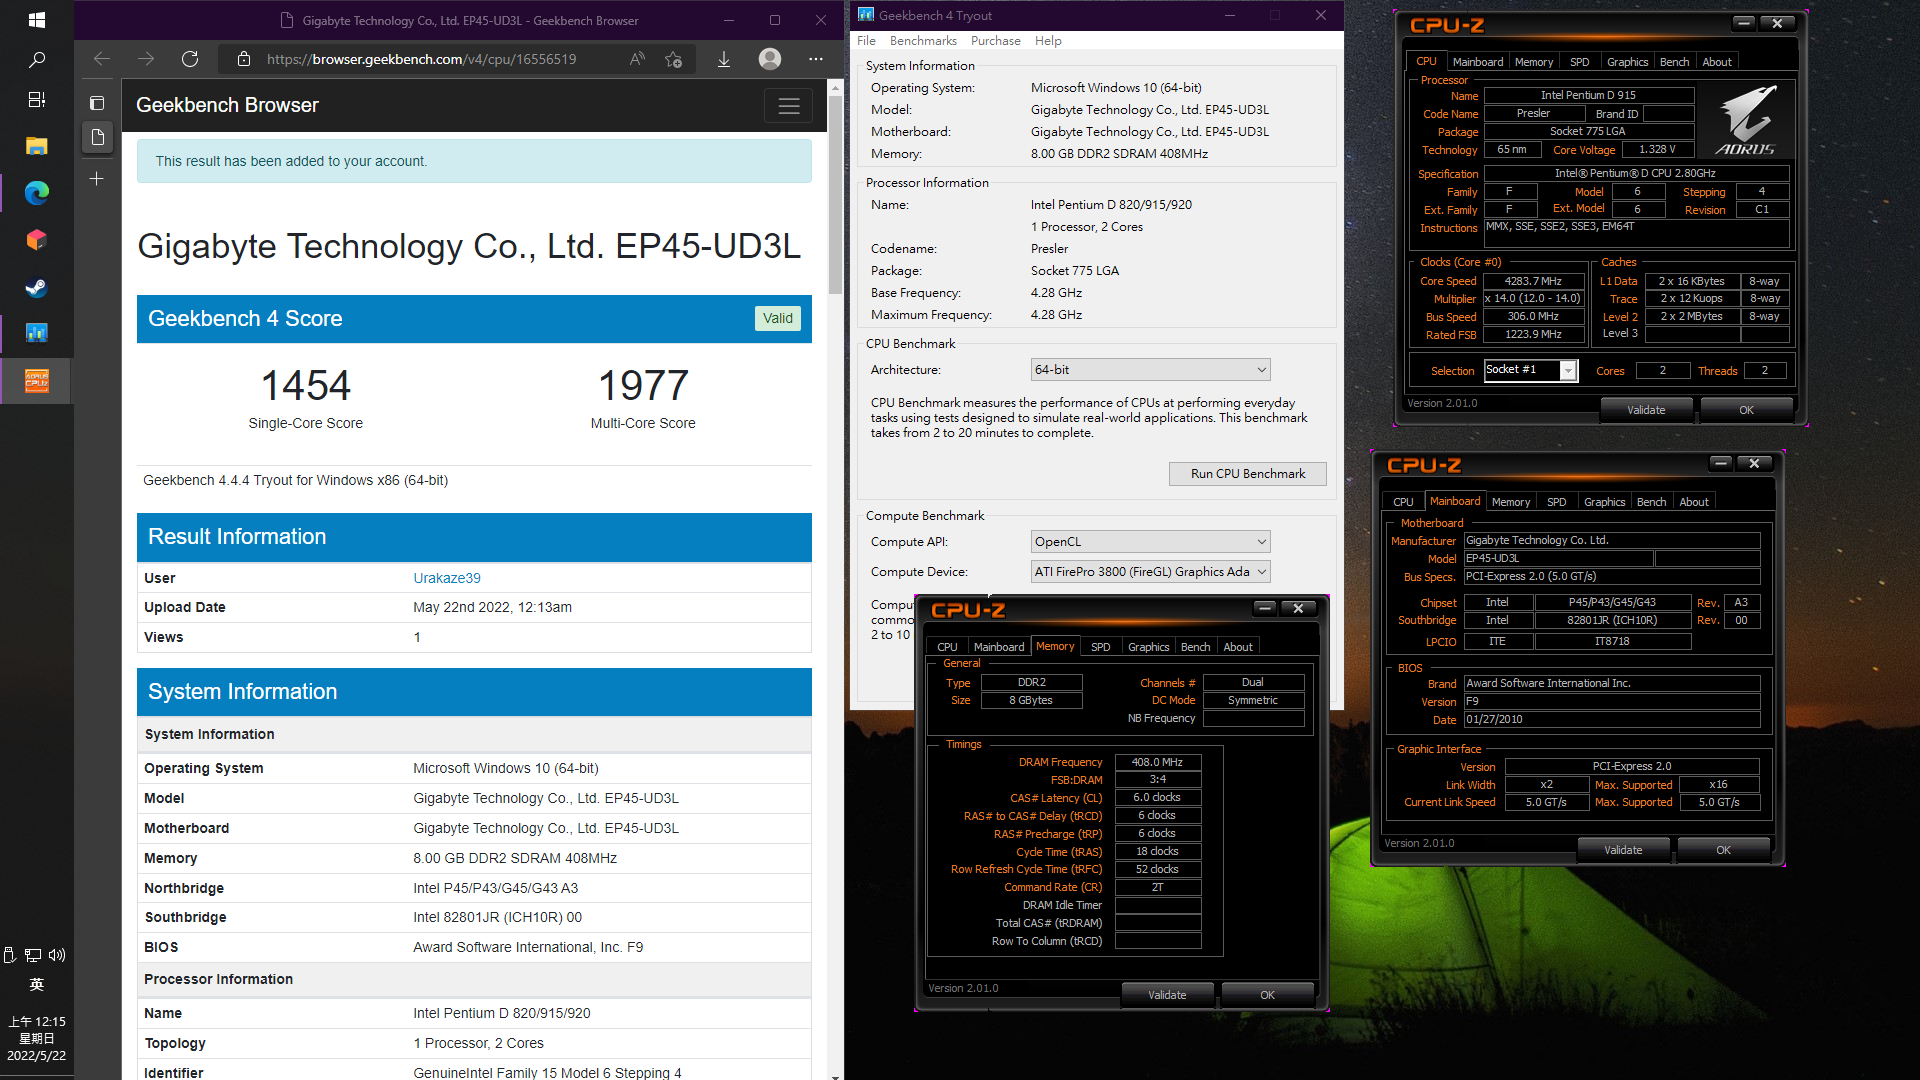Click Geekbench Browser header title

227,105
